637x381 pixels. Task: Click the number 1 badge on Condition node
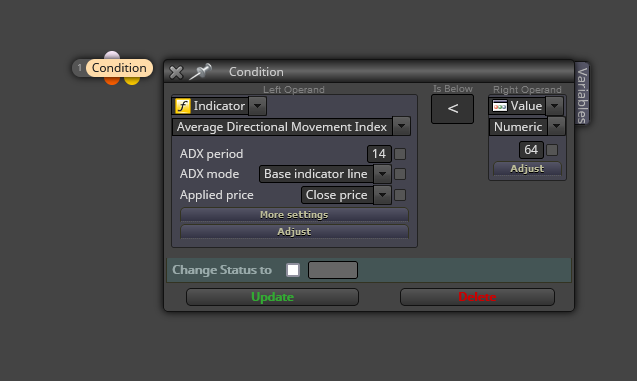pyautogui.click(x=80, y=68)
